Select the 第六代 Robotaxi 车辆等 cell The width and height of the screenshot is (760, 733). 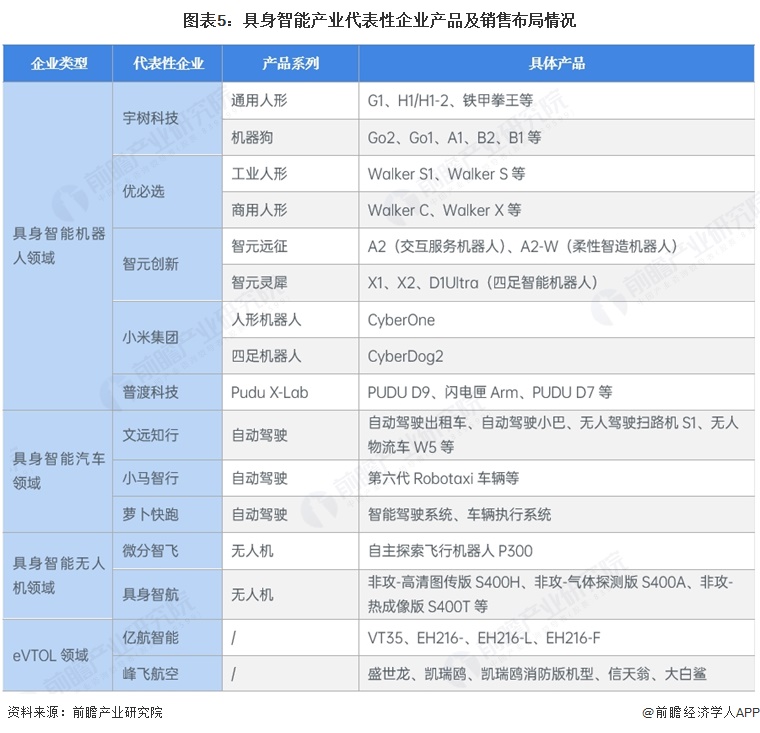[x=556, y=478]
